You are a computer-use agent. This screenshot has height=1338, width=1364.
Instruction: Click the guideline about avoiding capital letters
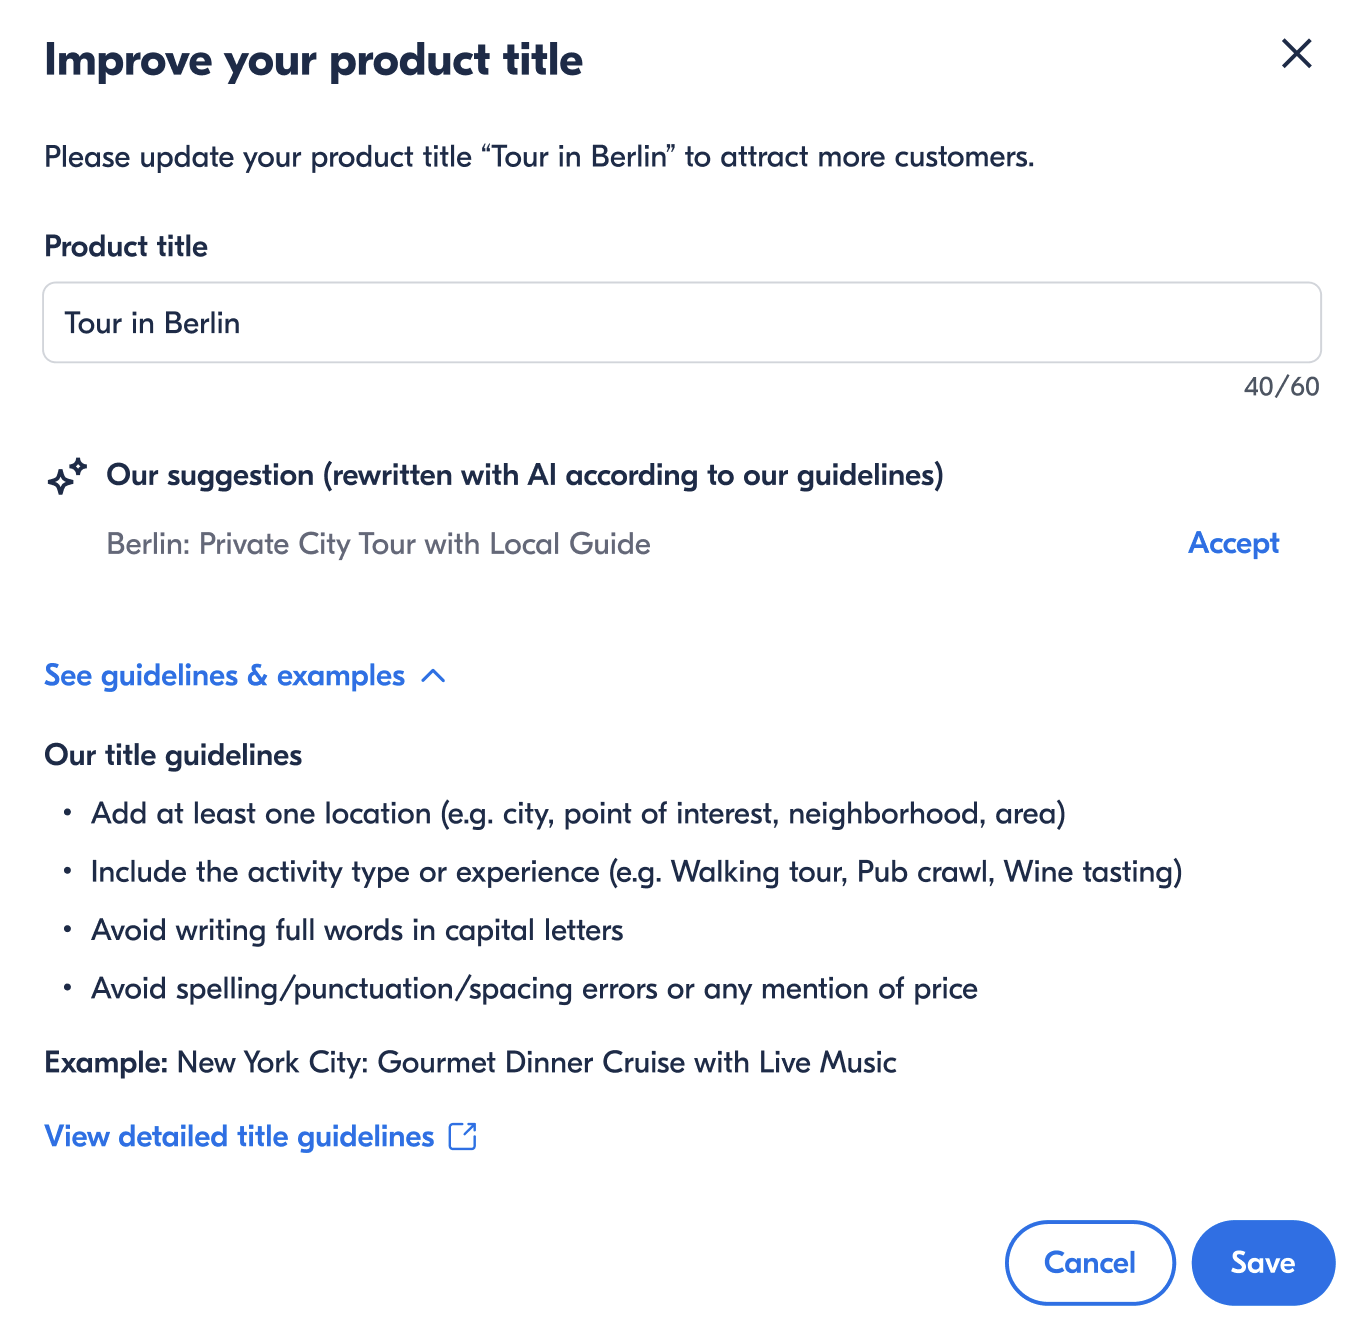click(357, 930)
